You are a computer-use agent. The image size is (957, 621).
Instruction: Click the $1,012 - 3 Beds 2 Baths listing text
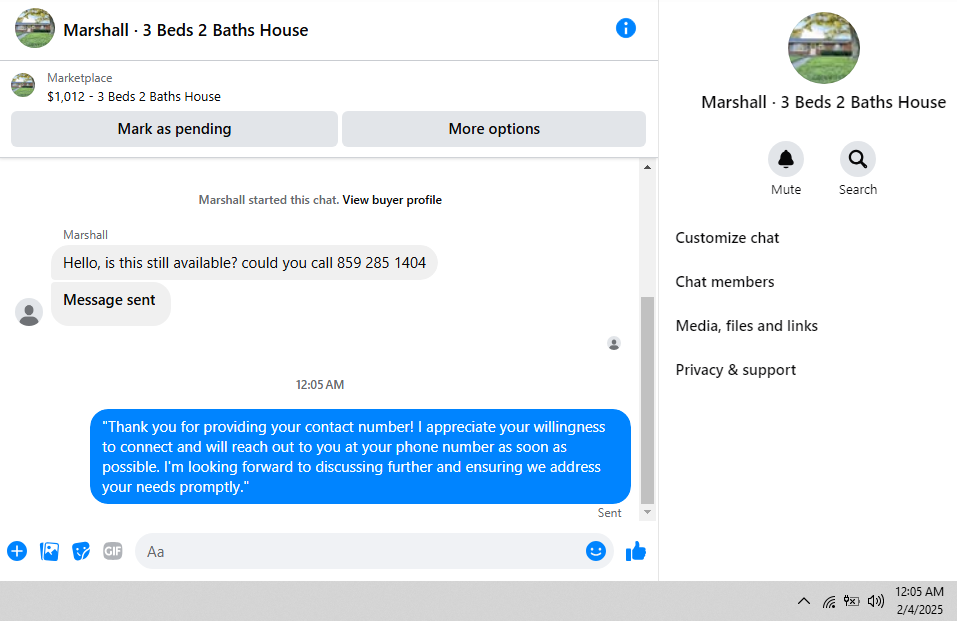click(x=134, y=96)
